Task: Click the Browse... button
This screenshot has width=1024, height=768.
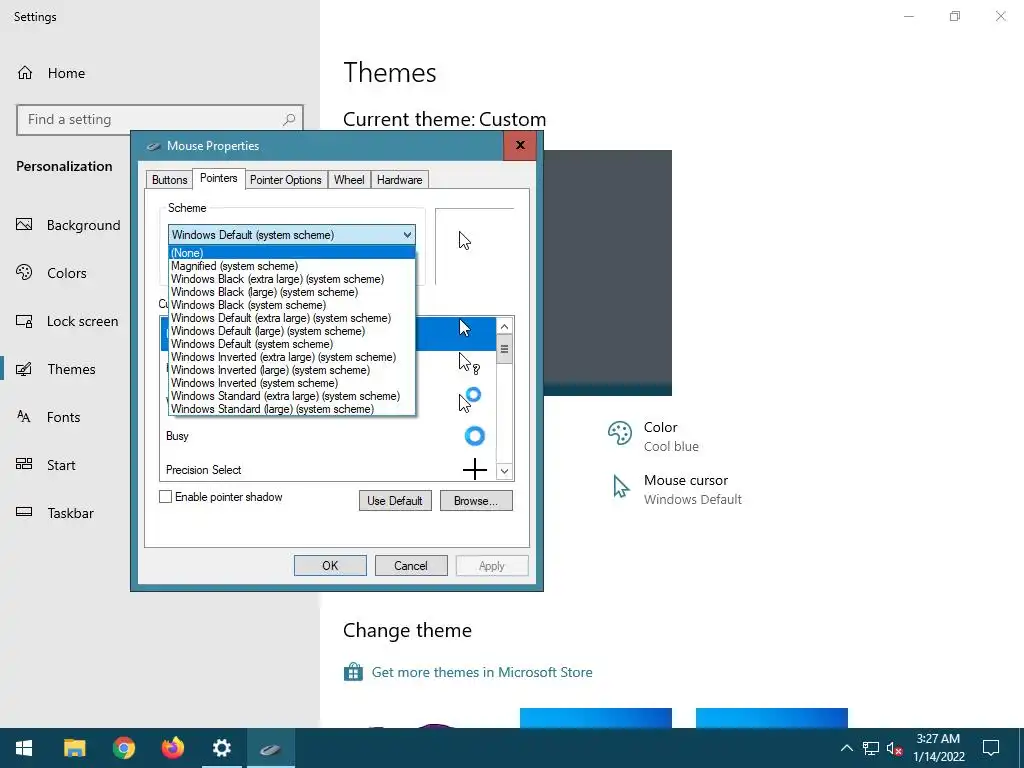Action: coord(476,501)
